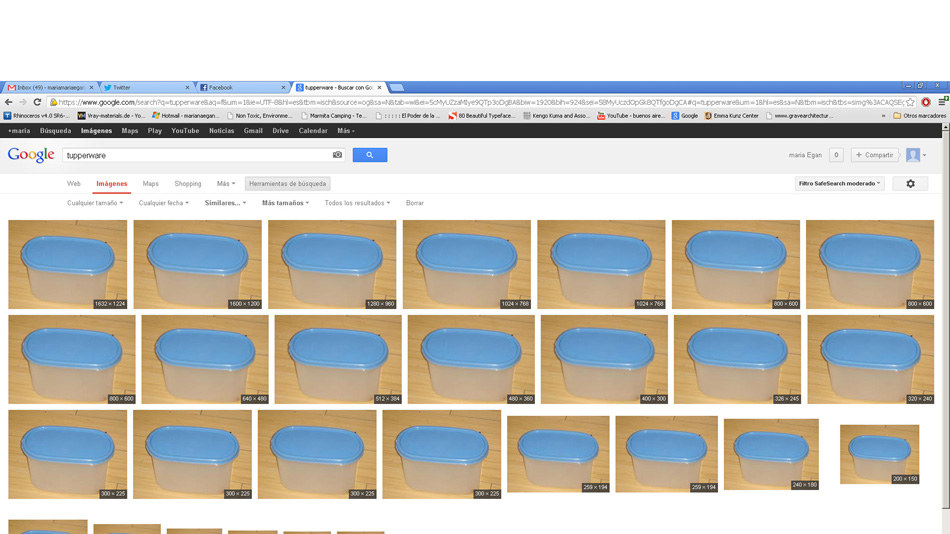Open the Otros marcadores folder
950x534 pixels.
coord(919,116)
